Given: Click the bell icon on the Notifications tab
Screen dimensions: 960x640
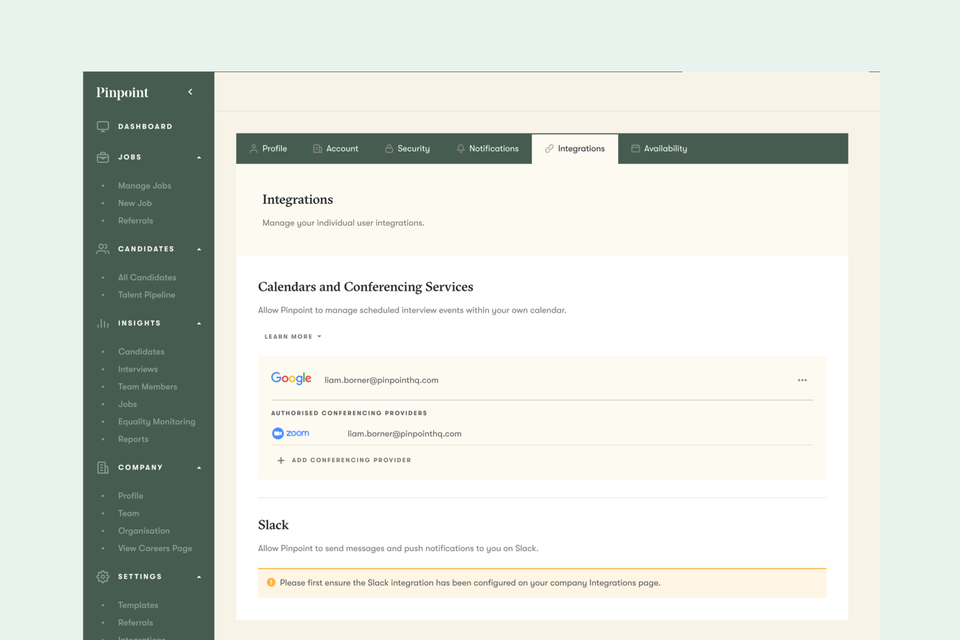Looking at the screenshot, I should 460,149.
